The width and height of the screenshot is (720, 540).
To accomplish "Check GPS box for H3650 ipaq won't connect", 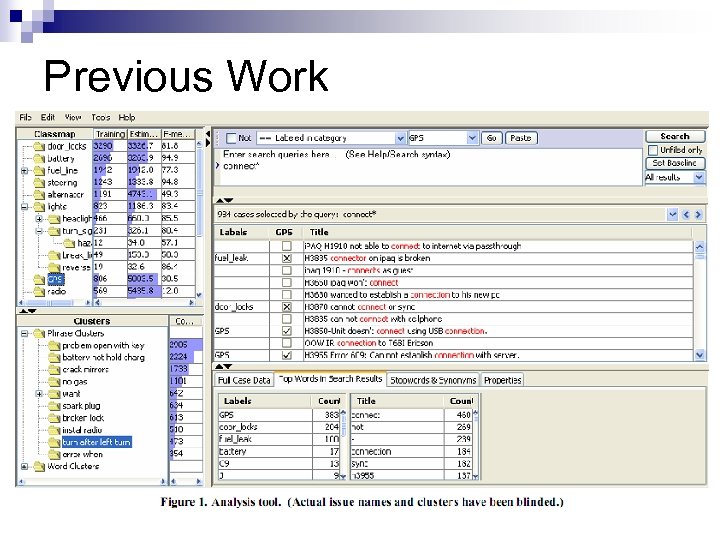I will pos(287,282).
